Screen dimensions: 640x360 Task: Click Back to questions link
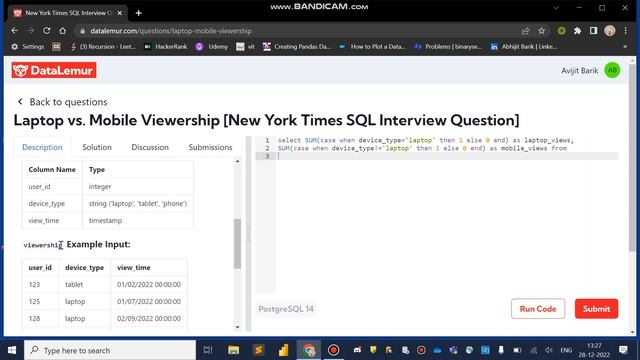[x=62, y=102]
